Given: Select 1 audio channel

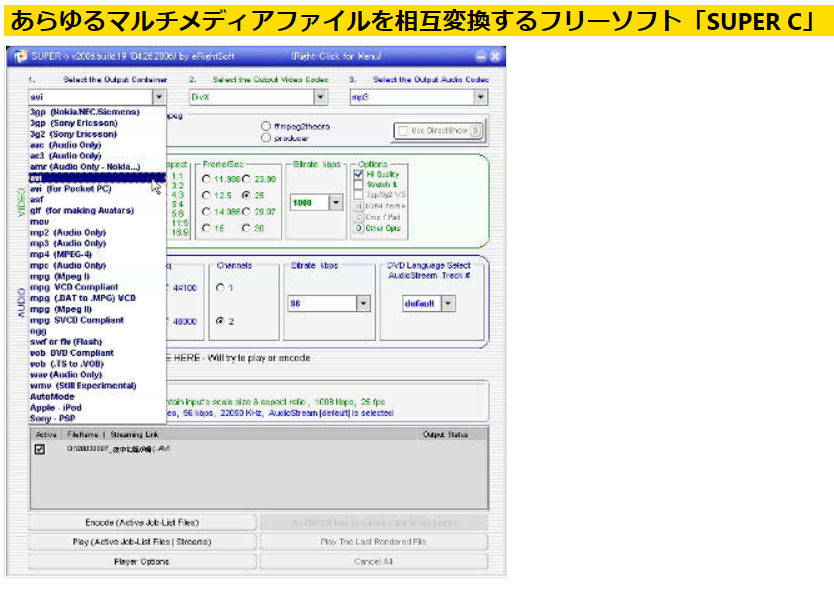Looking at the screenshot, I should click(x=220, y=288).
